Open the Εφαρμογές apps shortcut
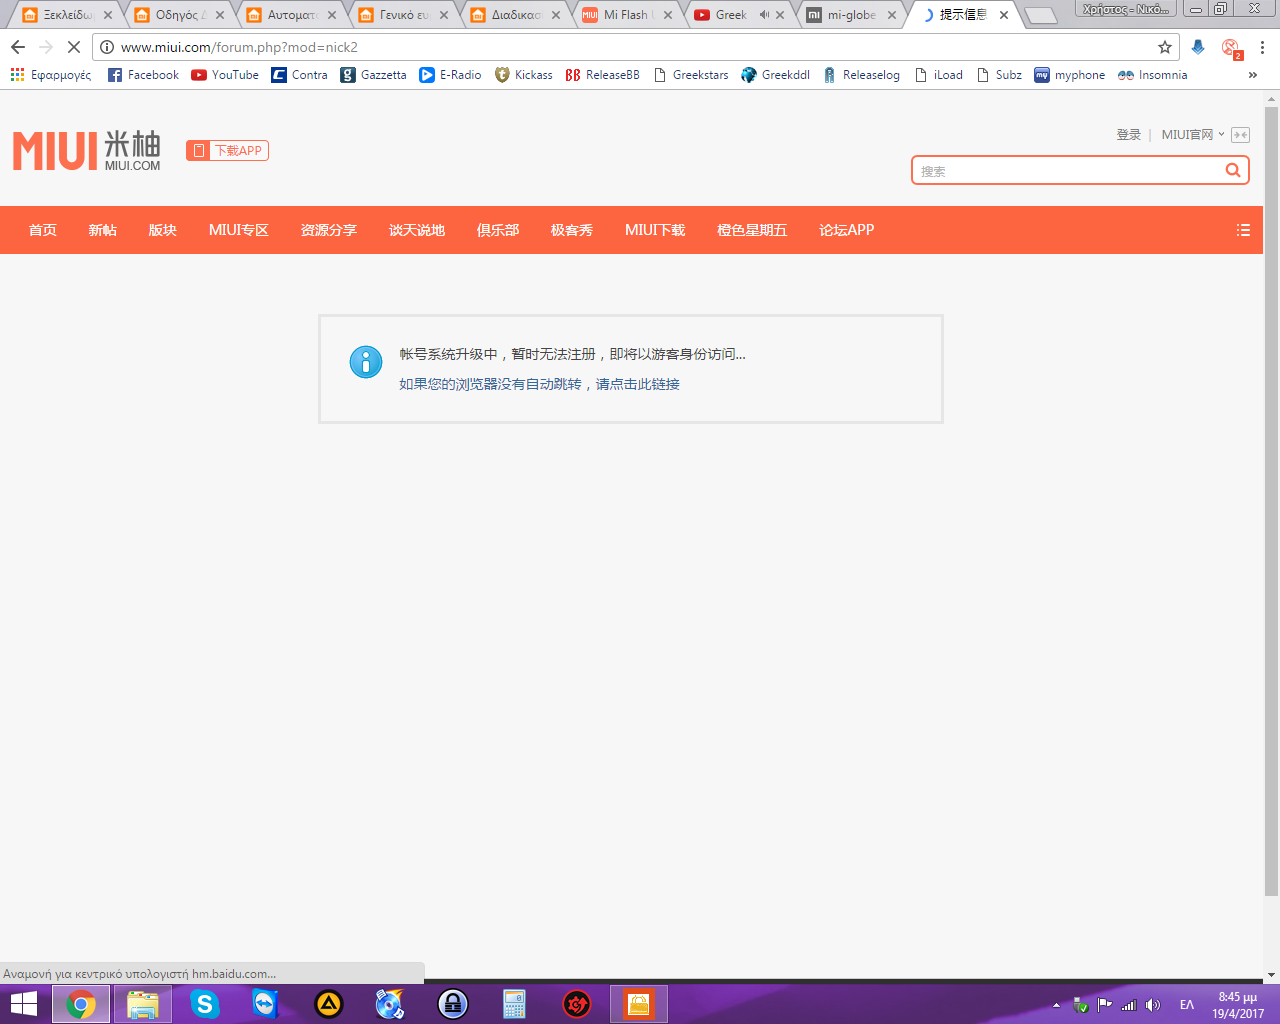 tap(51, 75)
